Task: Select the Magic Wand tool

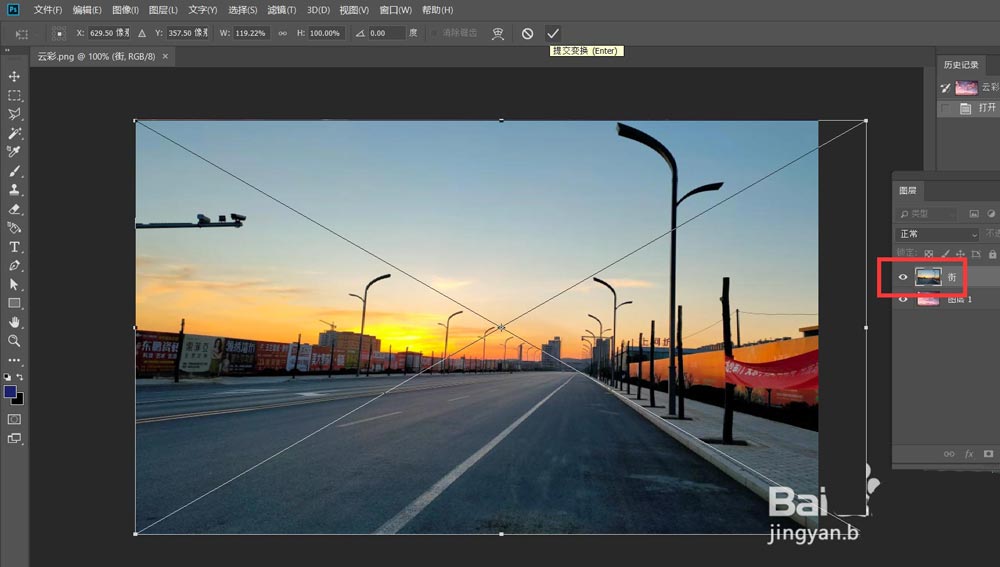Action: point(14,133)
